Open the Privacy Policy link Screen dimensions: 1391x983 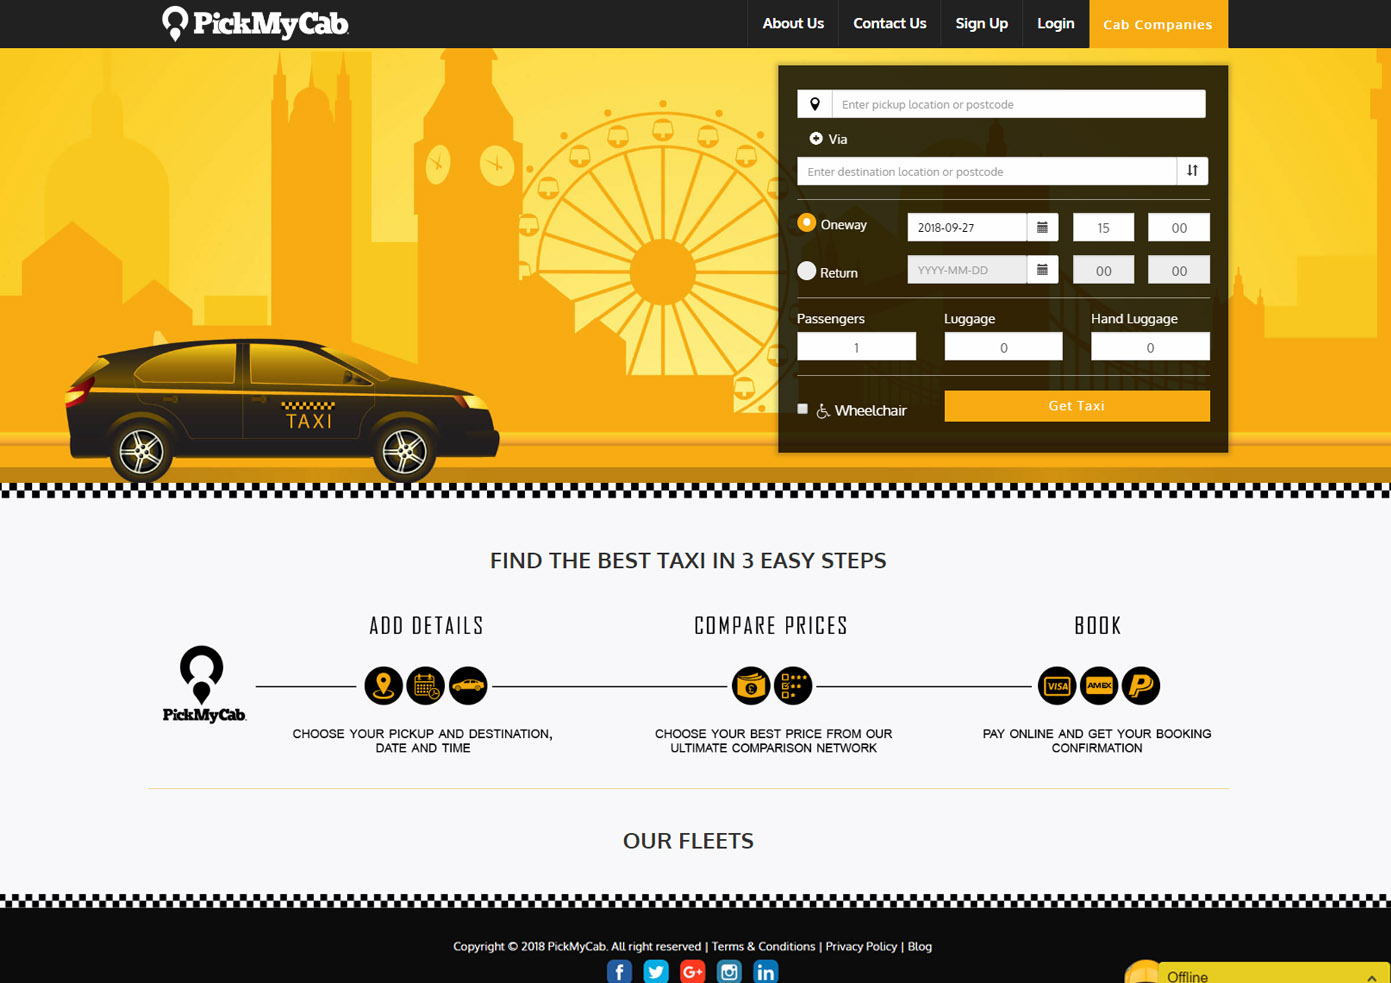tap(861, 946)
